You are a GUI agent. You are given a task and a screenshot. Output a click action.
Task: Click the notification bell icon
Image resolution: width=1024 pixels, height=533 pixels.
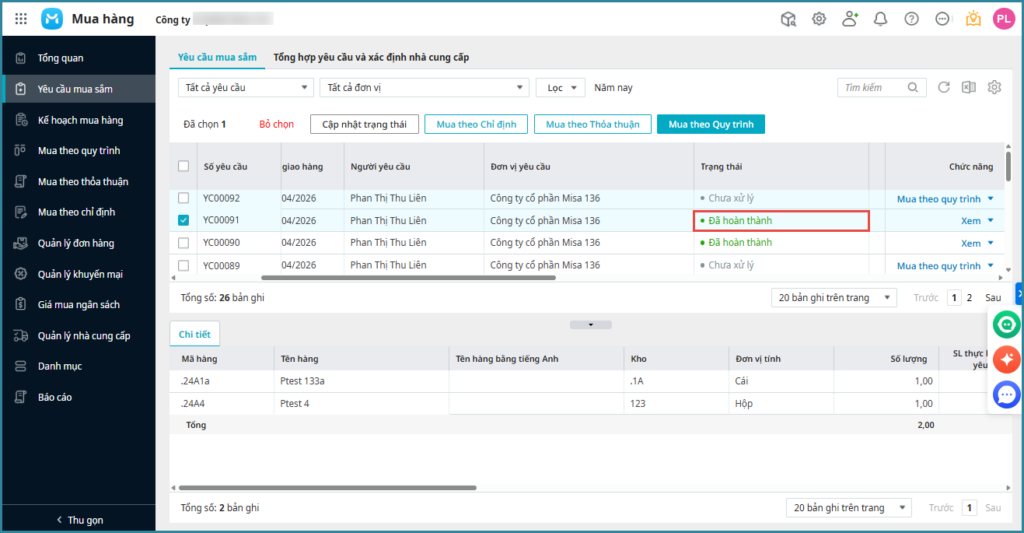(x=880, y=19)
